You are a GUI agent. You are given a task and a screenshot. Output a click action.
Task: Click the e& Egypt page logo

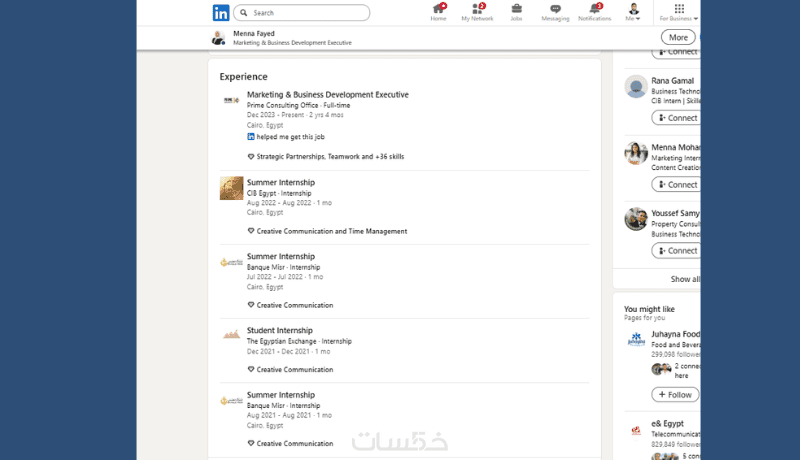tap(636, 430)
